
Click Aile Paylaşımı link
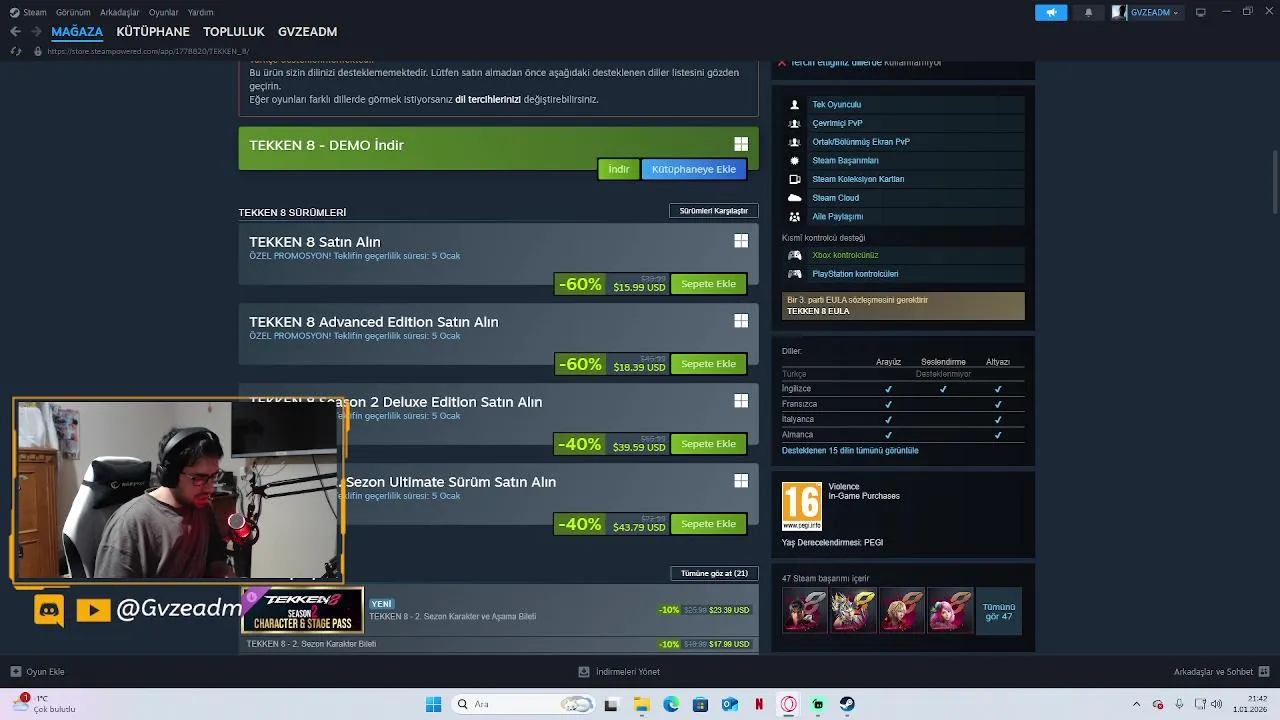(837, 216)
